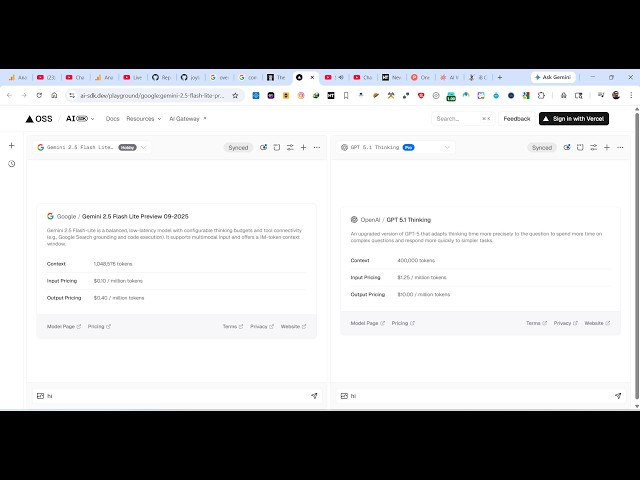Click the new window icon in GPT 5.1 panel
This screenshot has height=480, width=640.
pos(580,147)
